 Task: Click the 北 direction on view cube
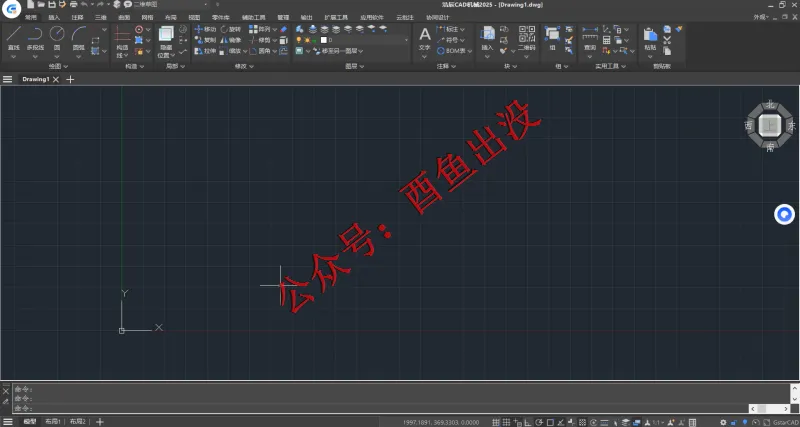[770, 105]
